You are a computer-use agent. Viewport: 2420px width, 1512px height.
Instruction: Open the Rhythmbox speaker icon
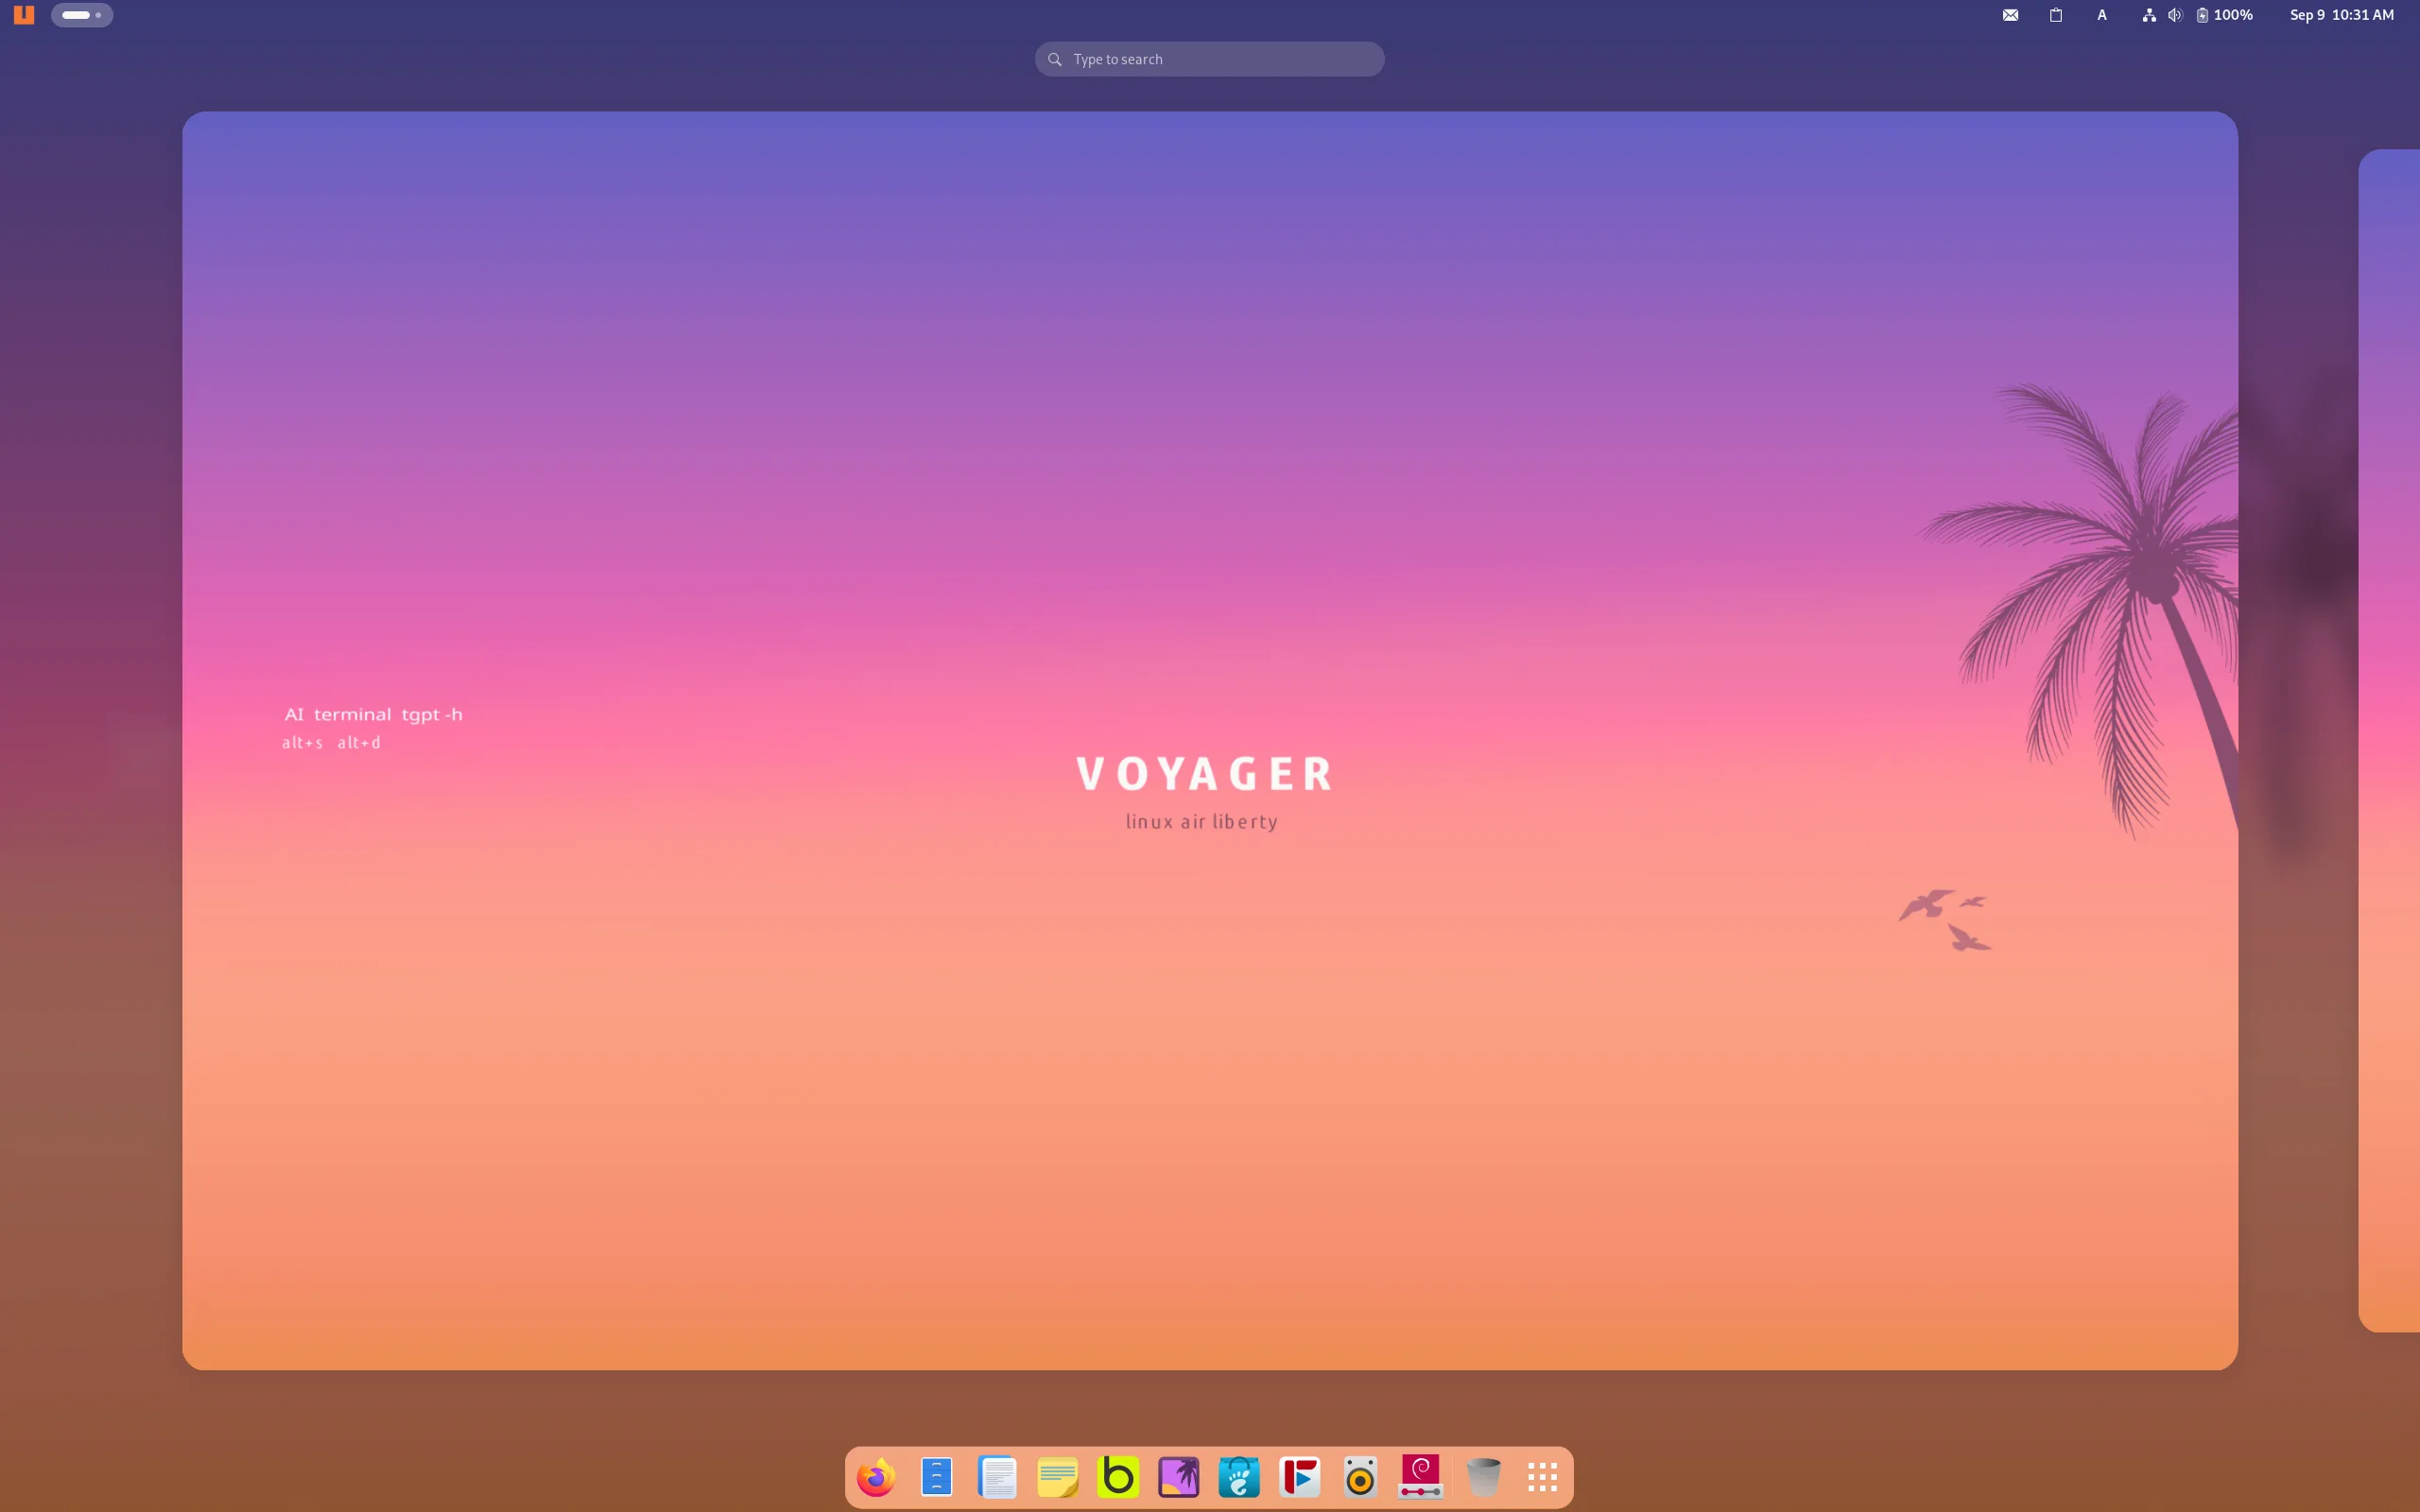click(1360, 1476)
